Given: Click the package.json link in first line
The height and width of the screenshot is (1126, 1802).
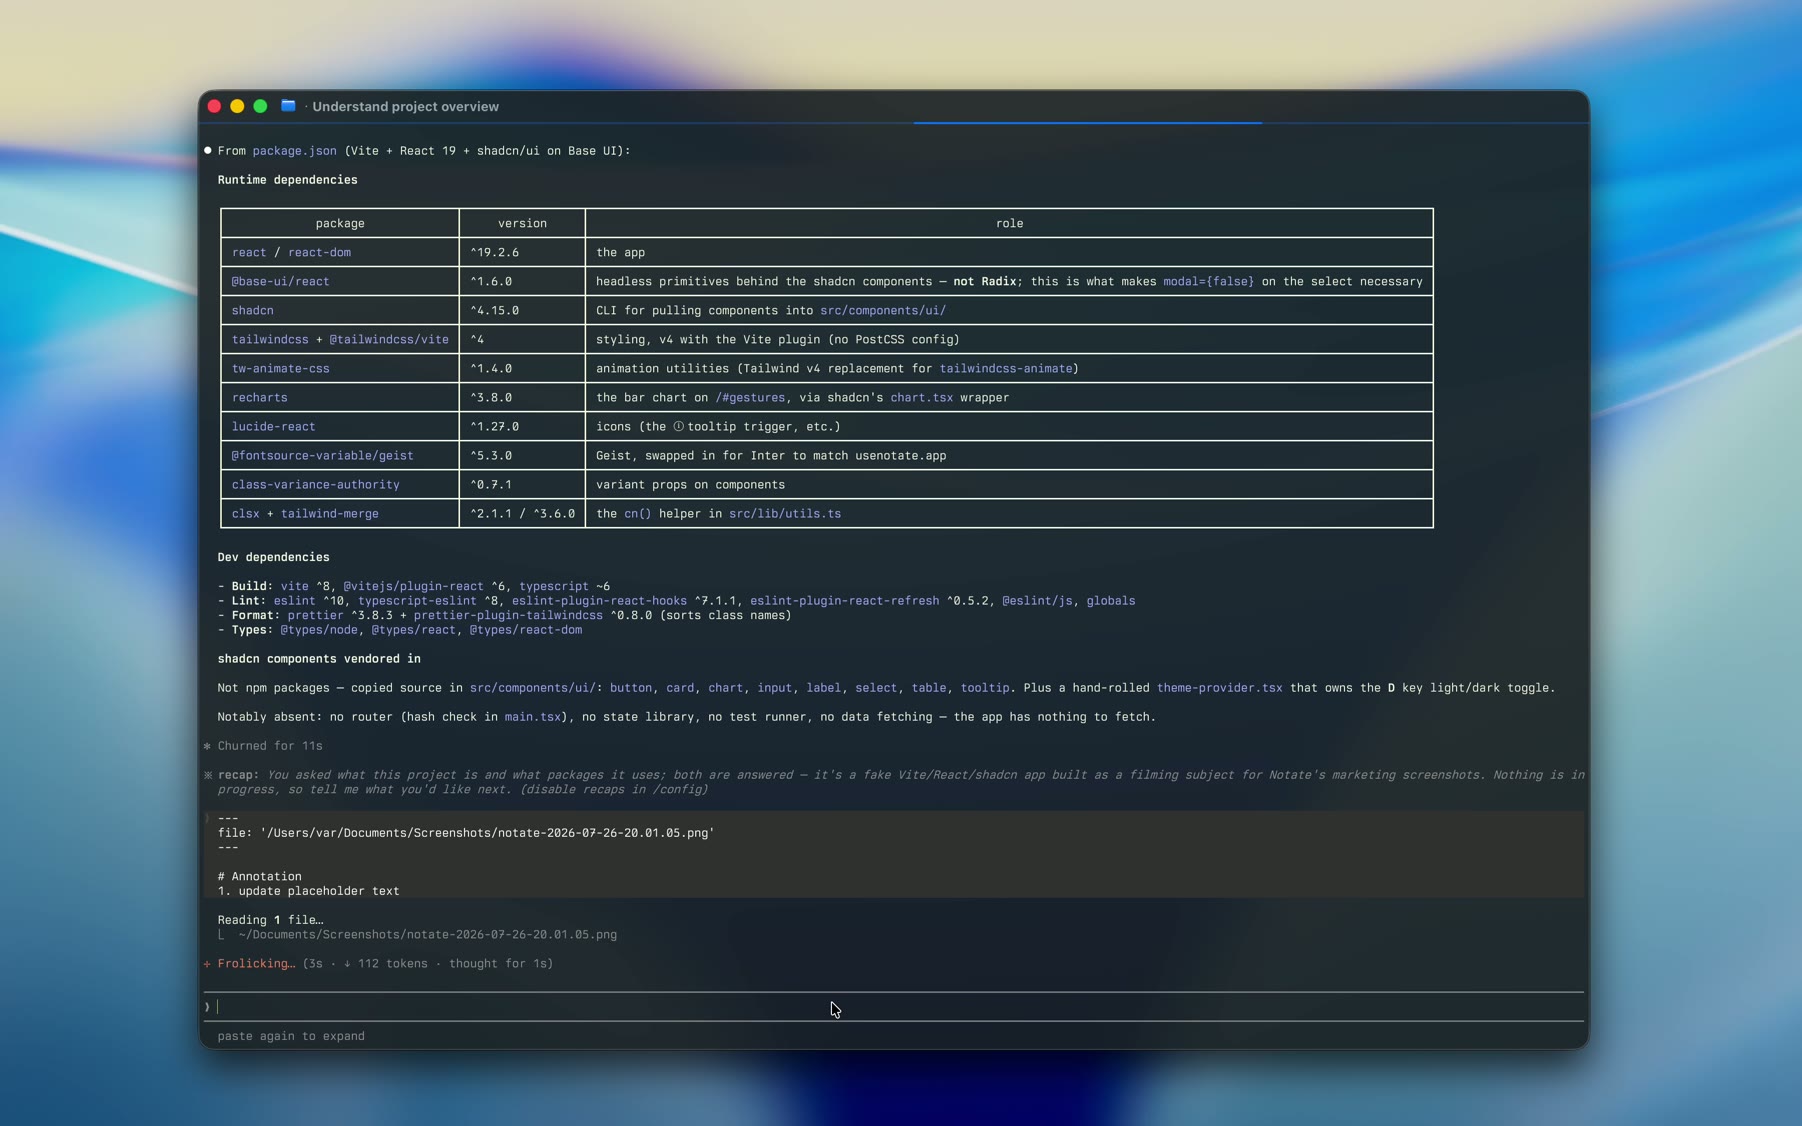Looking at the screenshot, I should pyautogui.click(x=294, y=151).
